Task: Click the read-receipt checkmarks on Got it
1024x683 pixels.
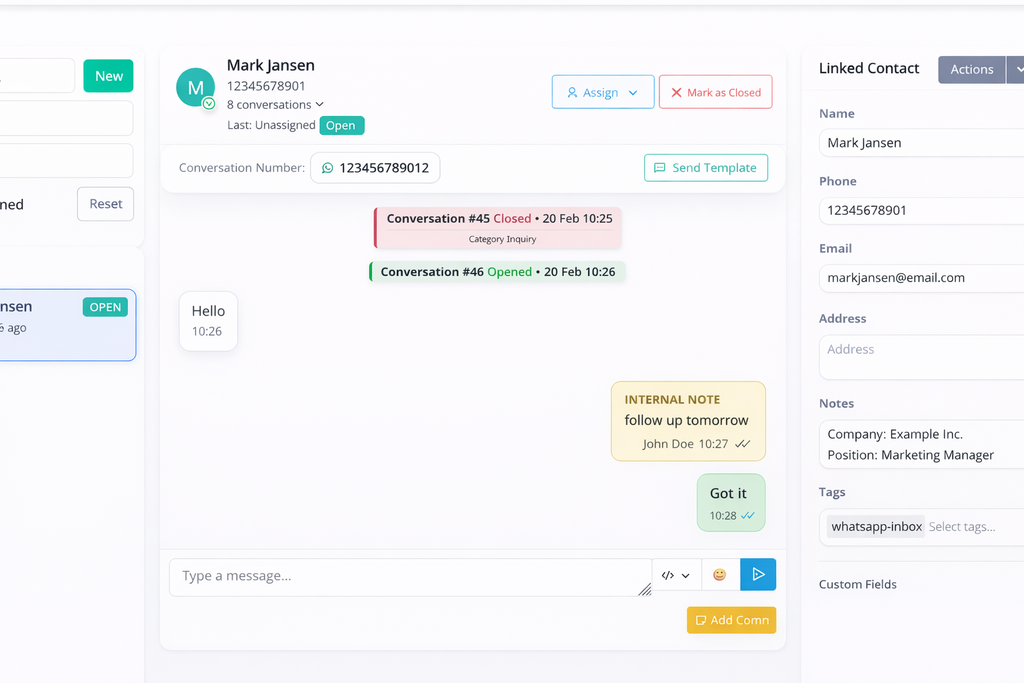Action: point(748,516)
